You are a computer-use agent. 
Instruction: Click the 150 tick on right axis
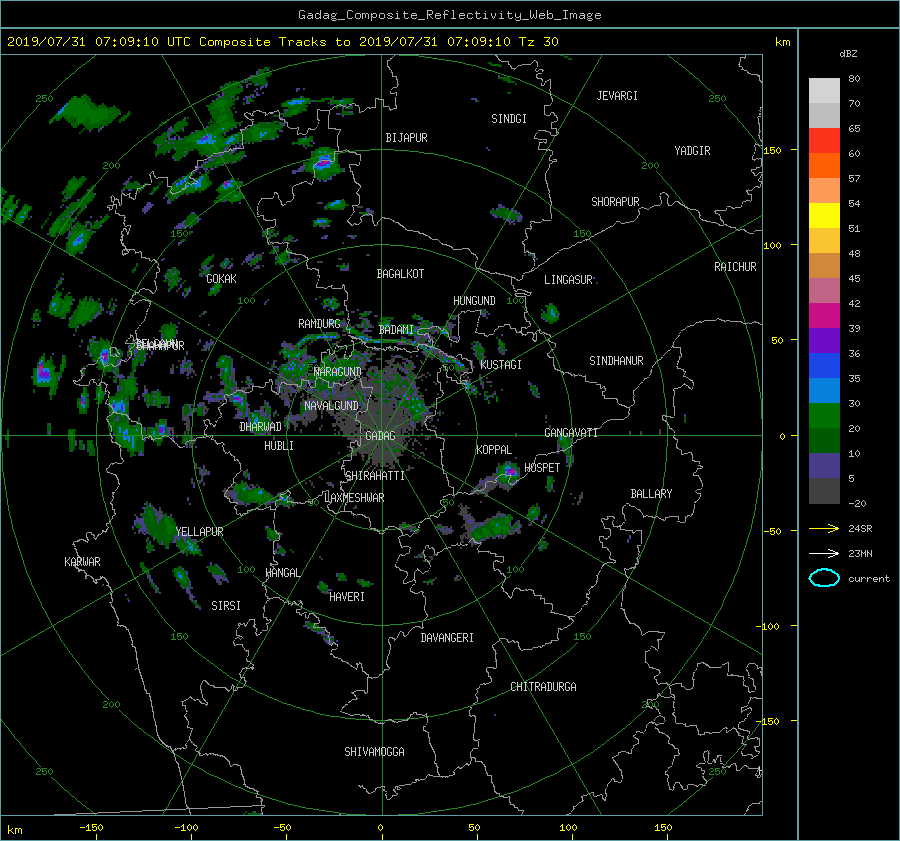click(x=772, y=150)
